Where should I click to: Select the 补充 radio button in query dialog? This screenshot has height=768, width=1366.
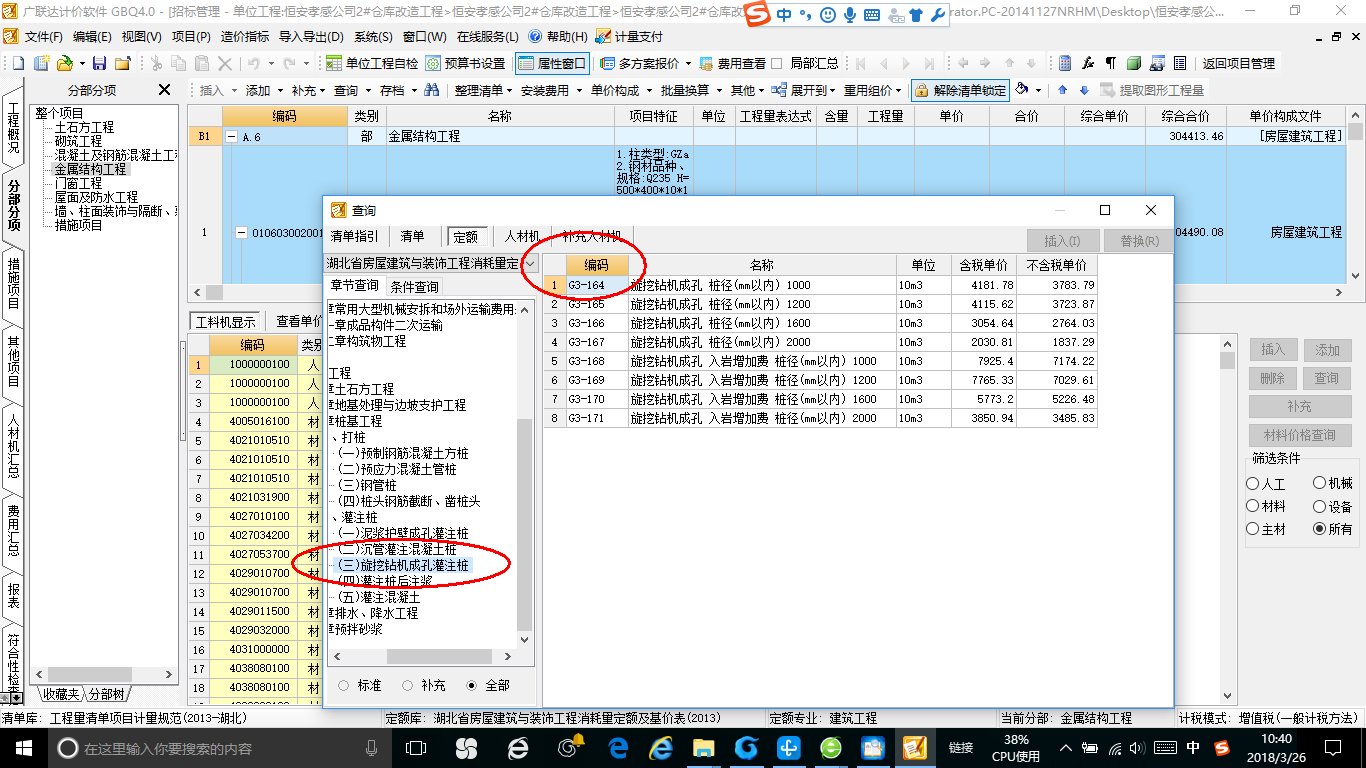click(407, 685)
